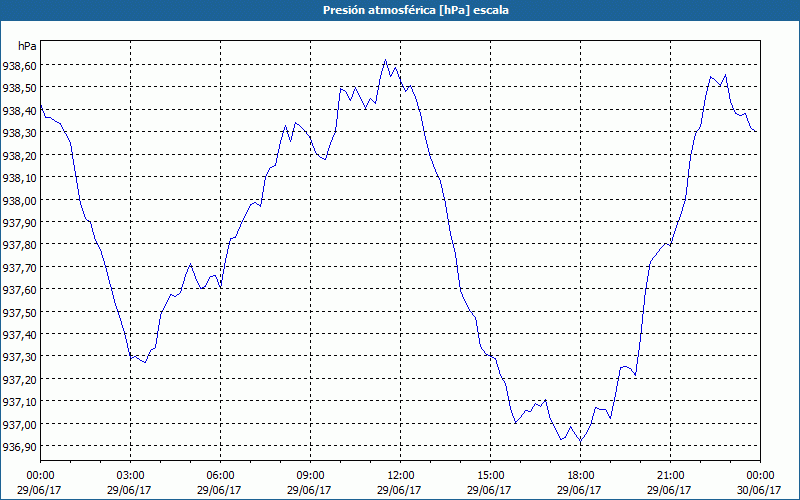Select the 938,10 y-axis value
800x500 pixels.
click(19, 178)
